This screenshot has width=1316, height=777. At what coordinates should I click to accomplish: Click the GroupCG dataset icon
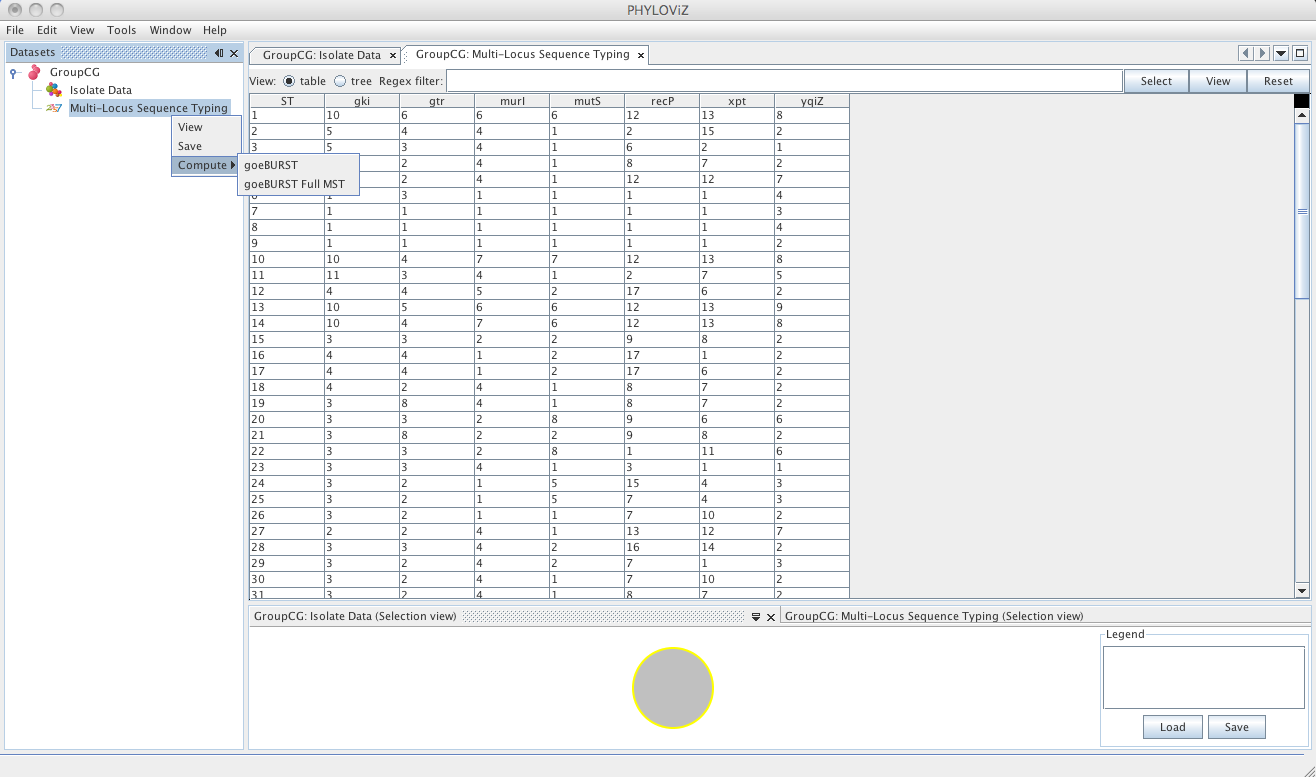(34, 72)
